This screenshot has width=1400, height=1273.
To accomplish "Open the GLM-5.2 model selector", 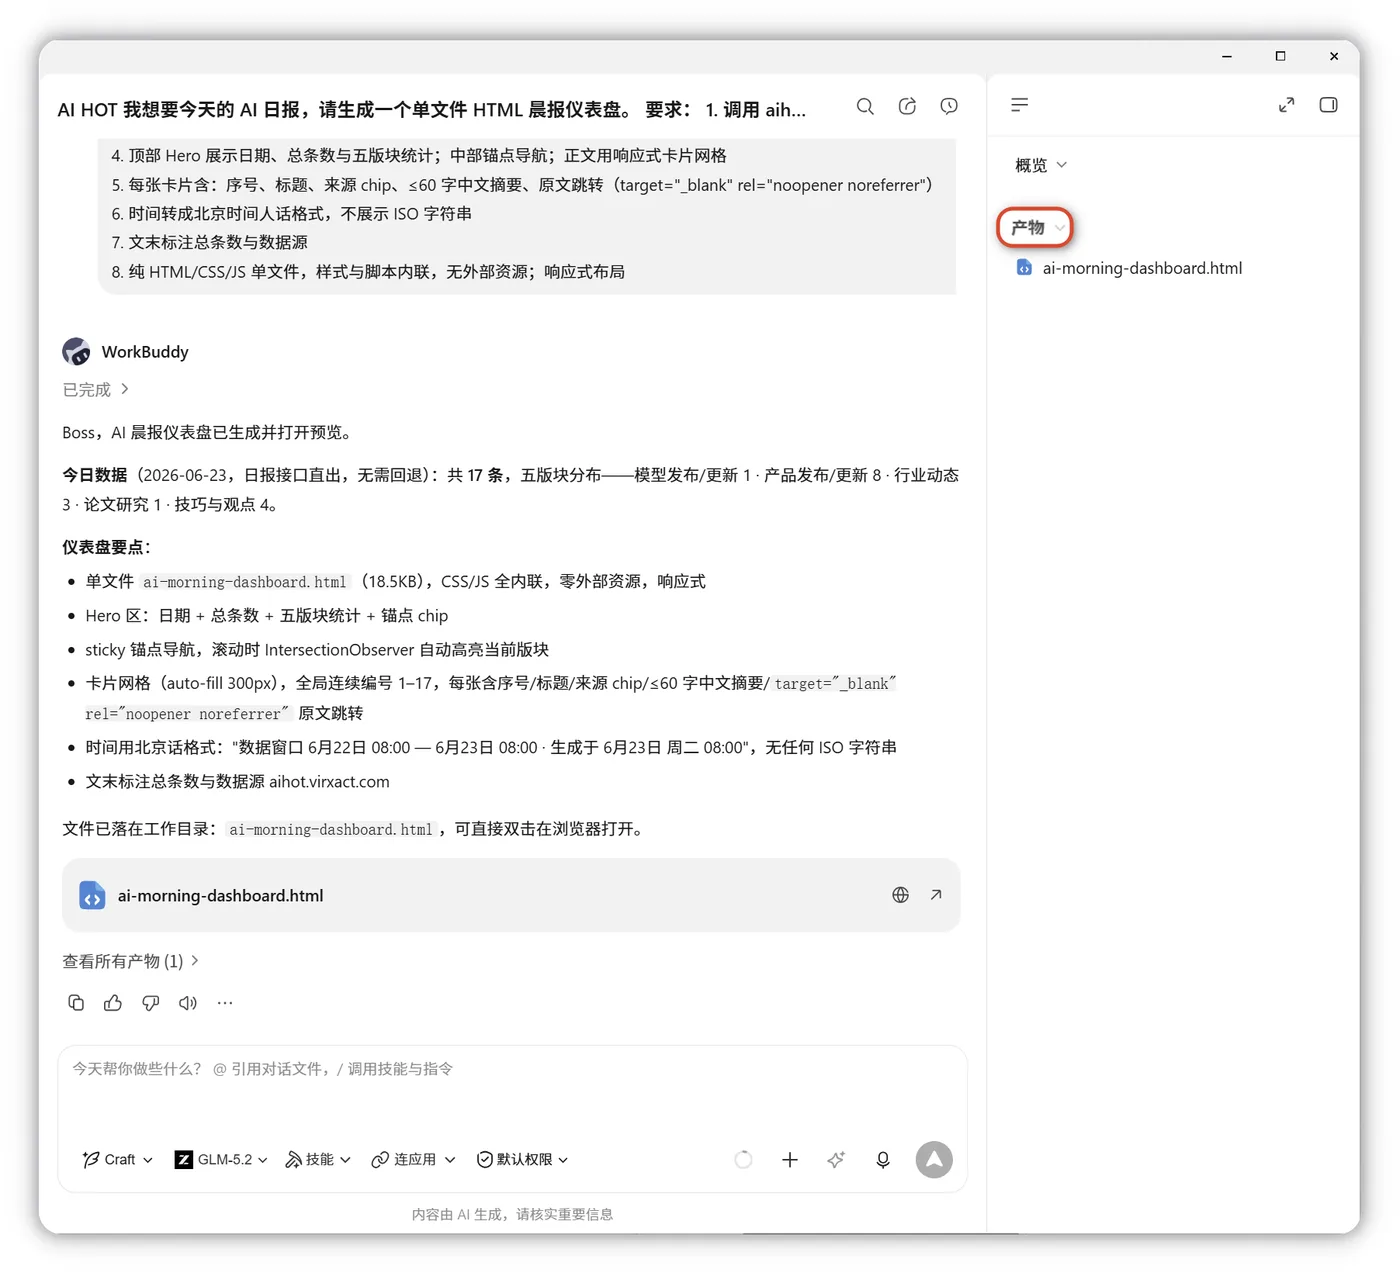I will 221,1159.
